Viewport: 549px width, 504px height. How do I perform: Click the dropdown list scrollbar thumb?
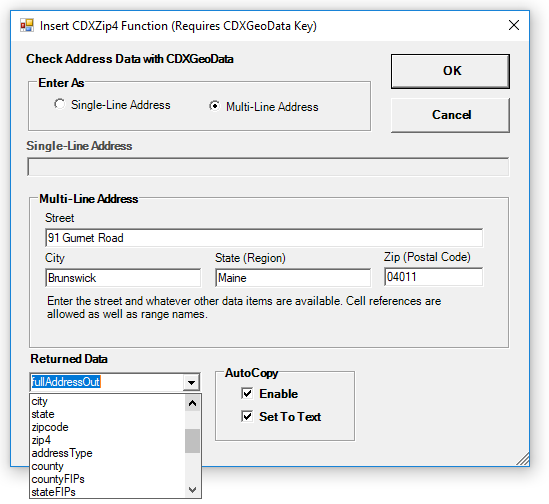(192, 441)
